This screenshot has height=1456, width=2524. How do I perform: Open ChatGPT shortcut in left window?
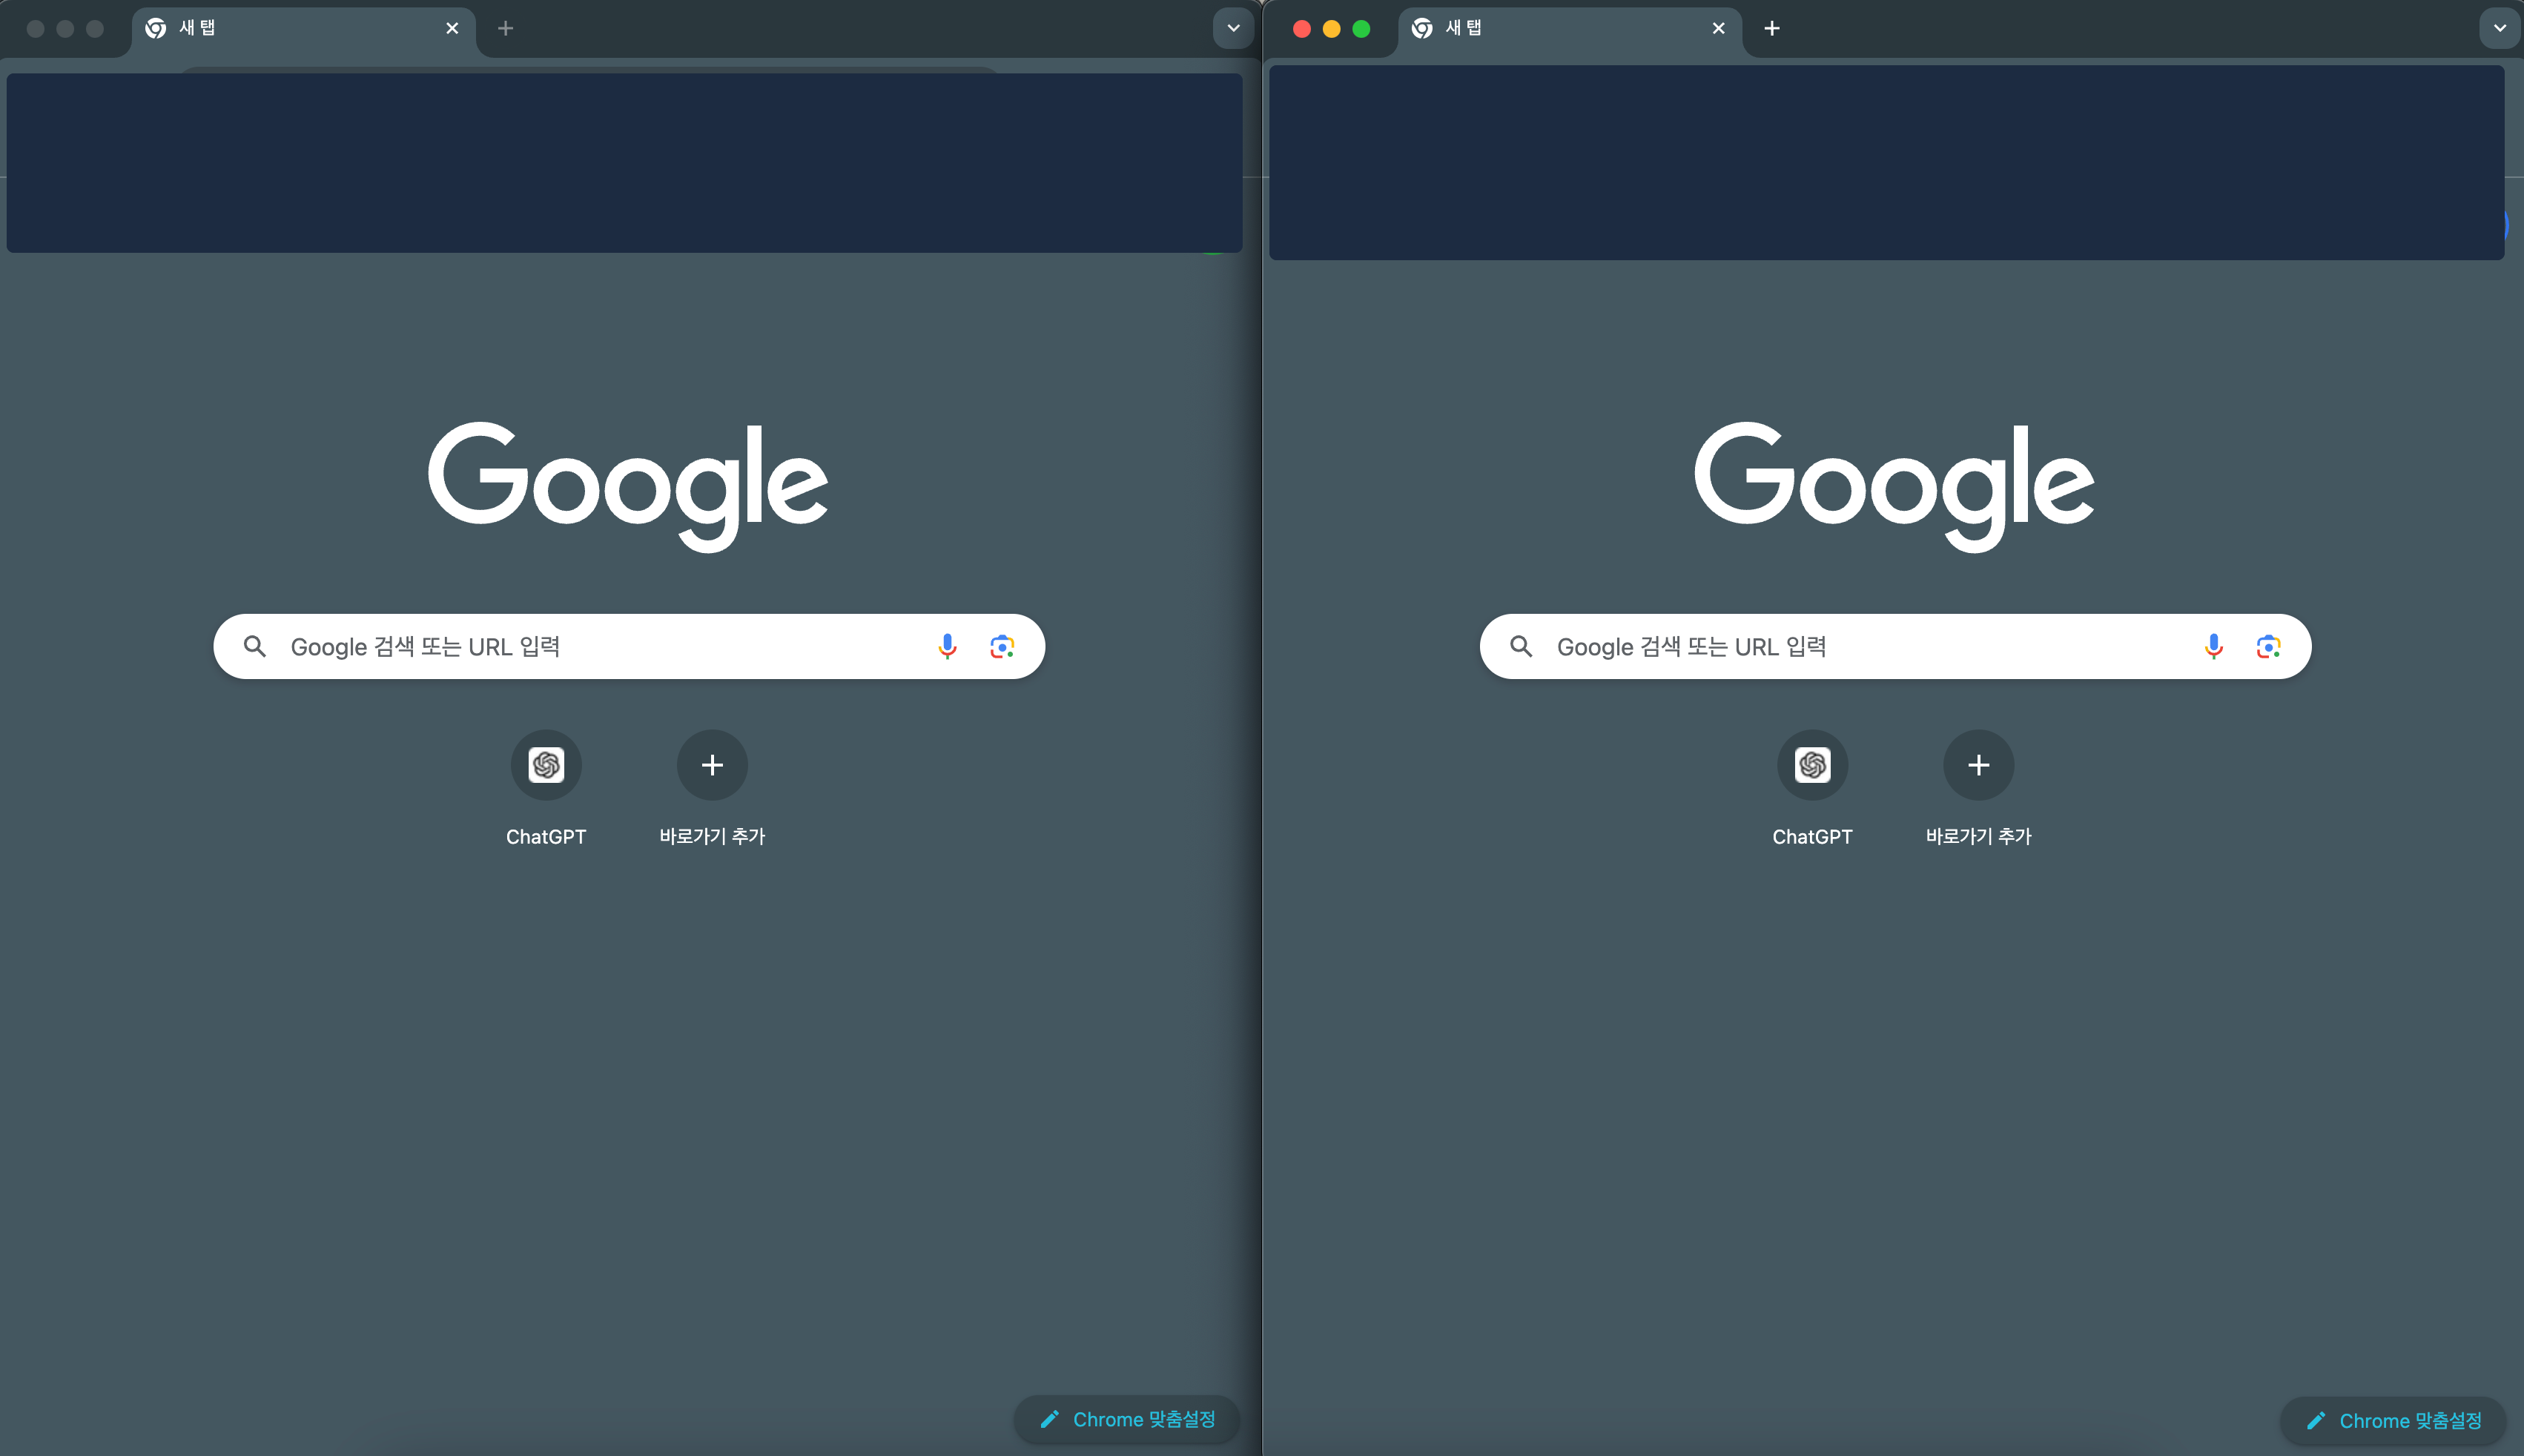click(546, 766)
